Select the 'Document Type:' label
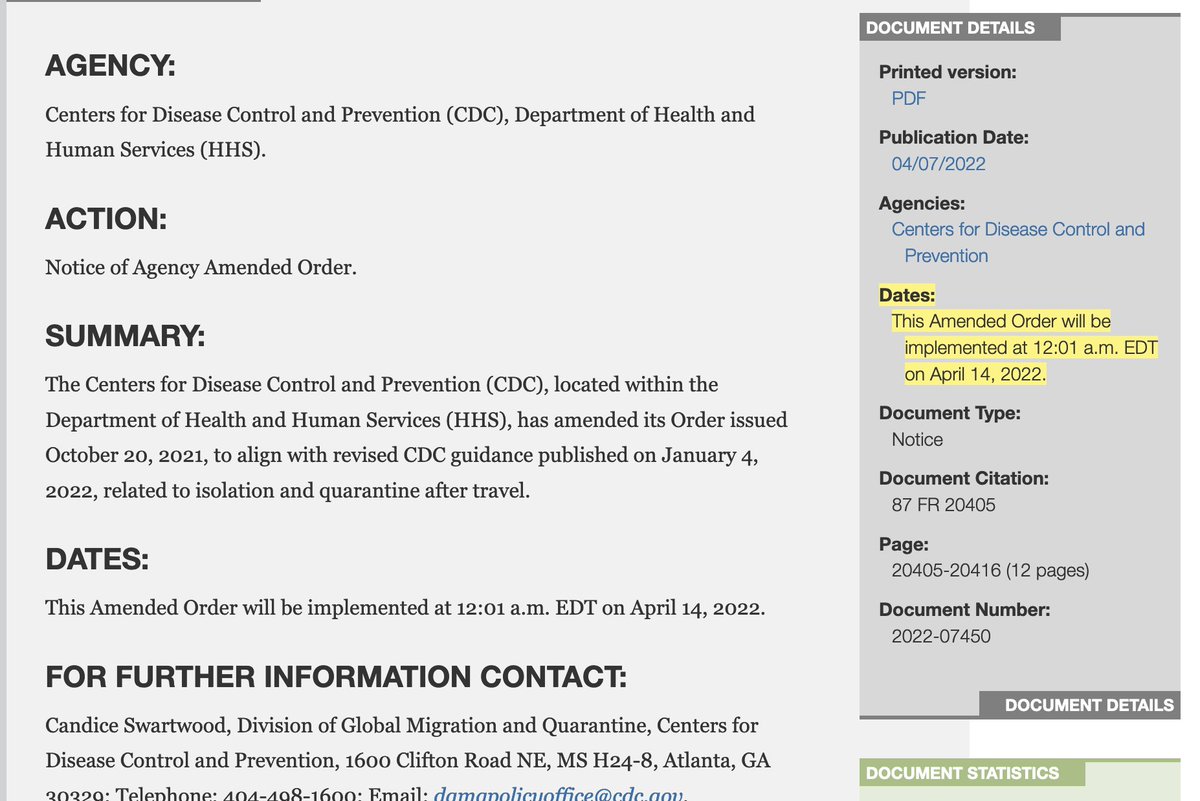The width and height of the screenshot is (1200, 801). point(950,412)
